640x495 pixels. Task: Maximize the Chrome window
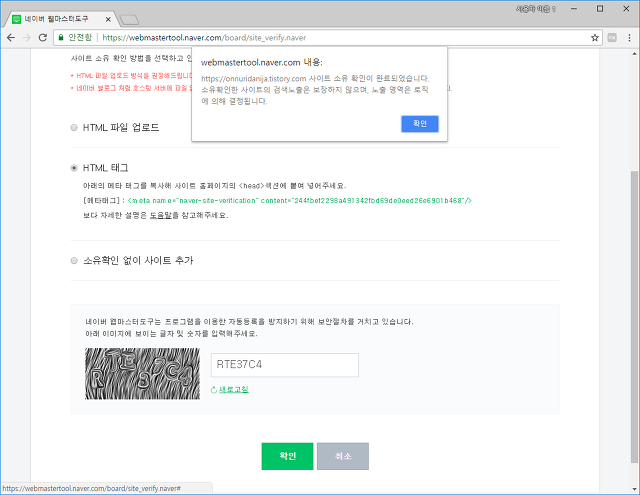[x=600, y=9]
